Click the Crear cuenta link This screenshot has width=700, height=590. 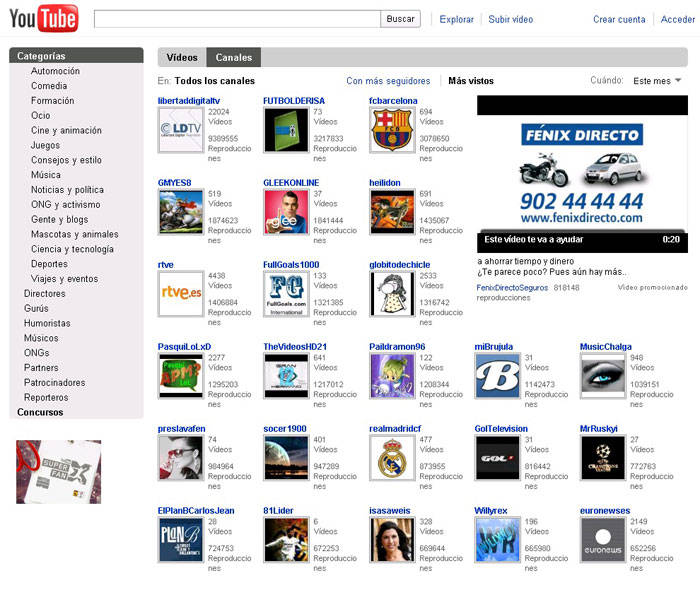pyautogui.click(x=619, y=19)
